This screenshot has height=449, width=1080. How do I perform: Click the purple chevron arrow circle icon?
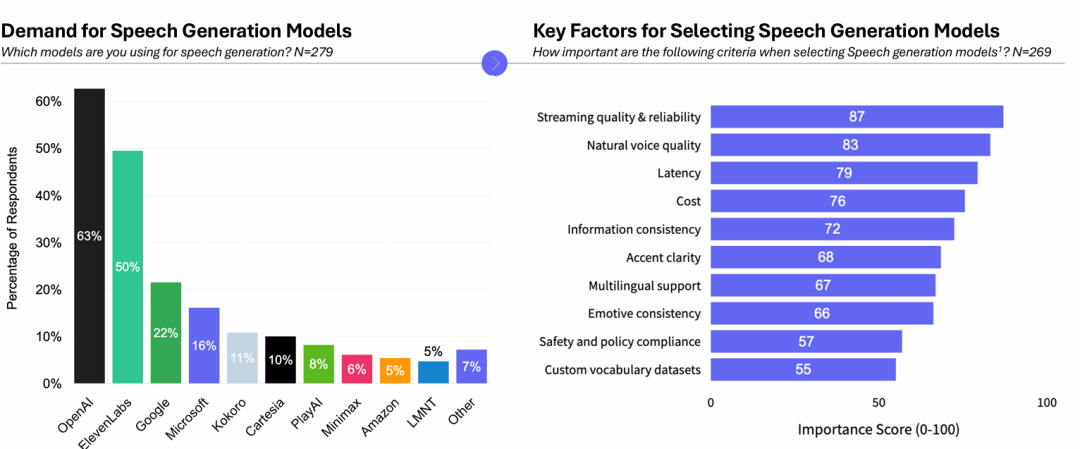click(x=495, y=63)
